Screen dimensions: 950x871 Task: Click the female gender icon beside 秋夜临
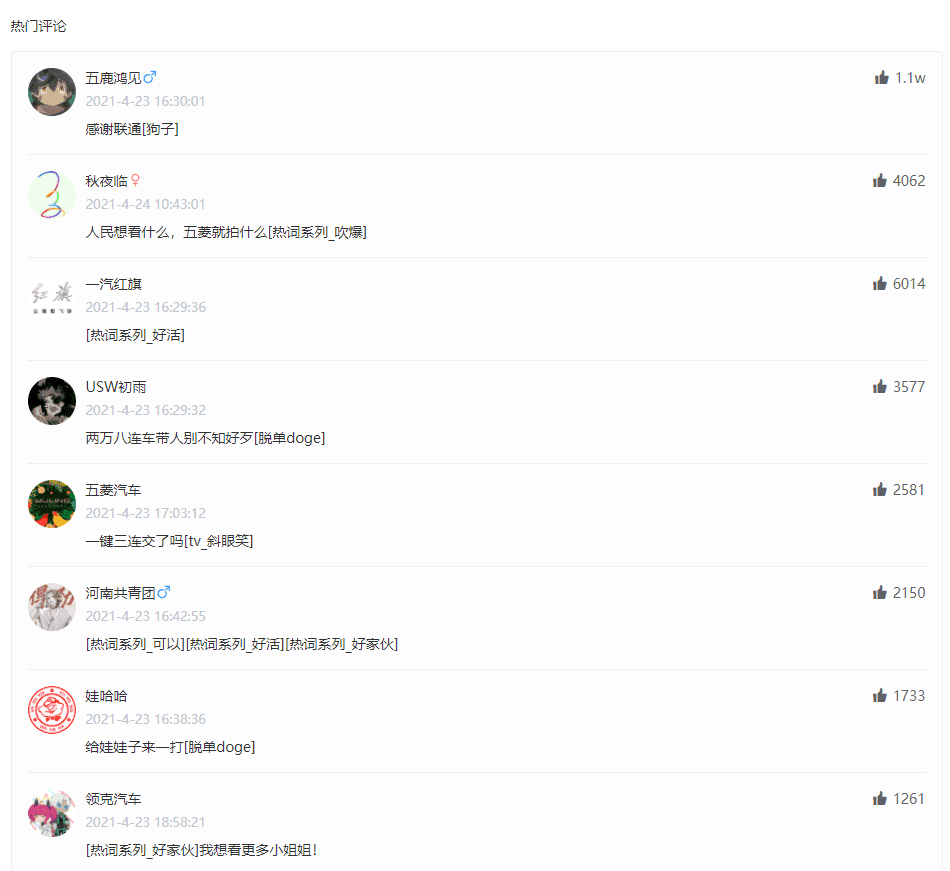pos(136,180)
